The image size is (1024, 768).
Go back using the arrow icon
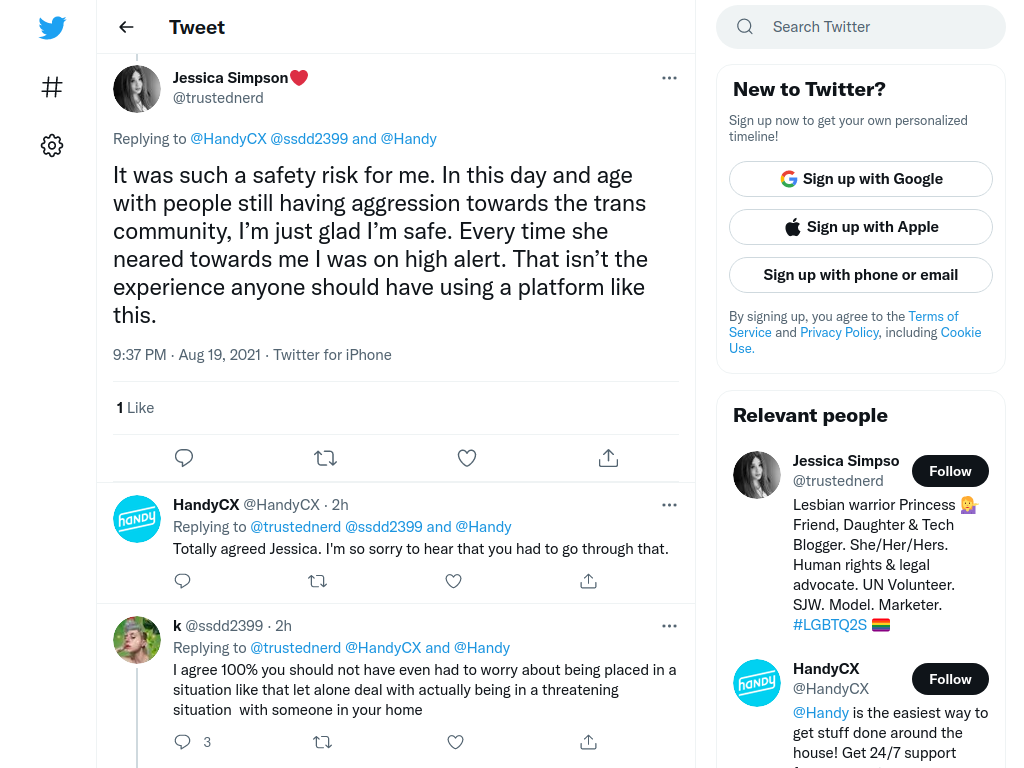126,27
